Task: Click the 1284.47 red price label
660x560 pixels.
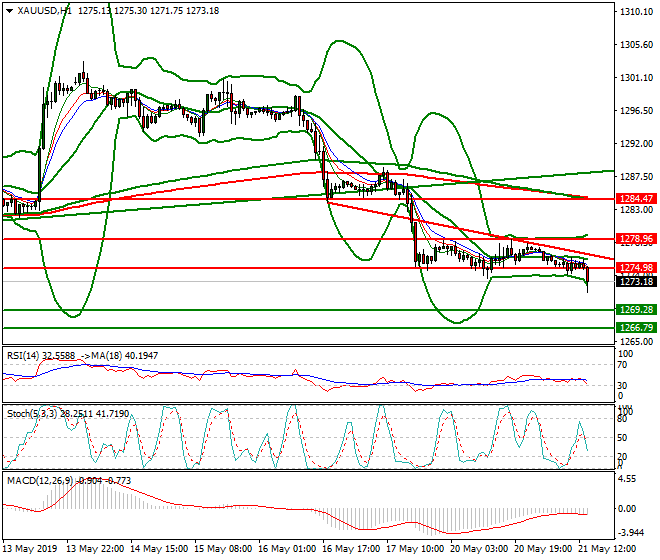Action: tap(636, 198)
